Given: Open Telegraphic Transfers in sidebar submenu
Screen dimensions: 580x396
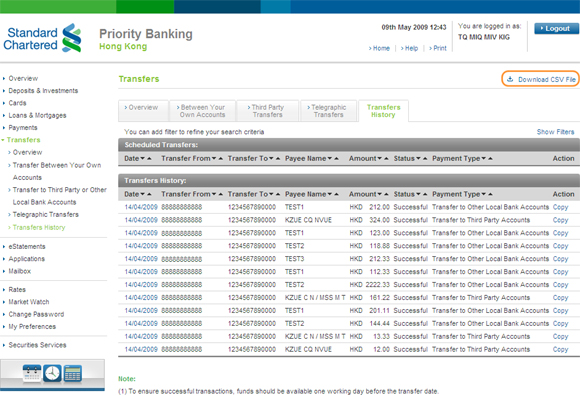Looking at the screenshot, I should point(45,214).
